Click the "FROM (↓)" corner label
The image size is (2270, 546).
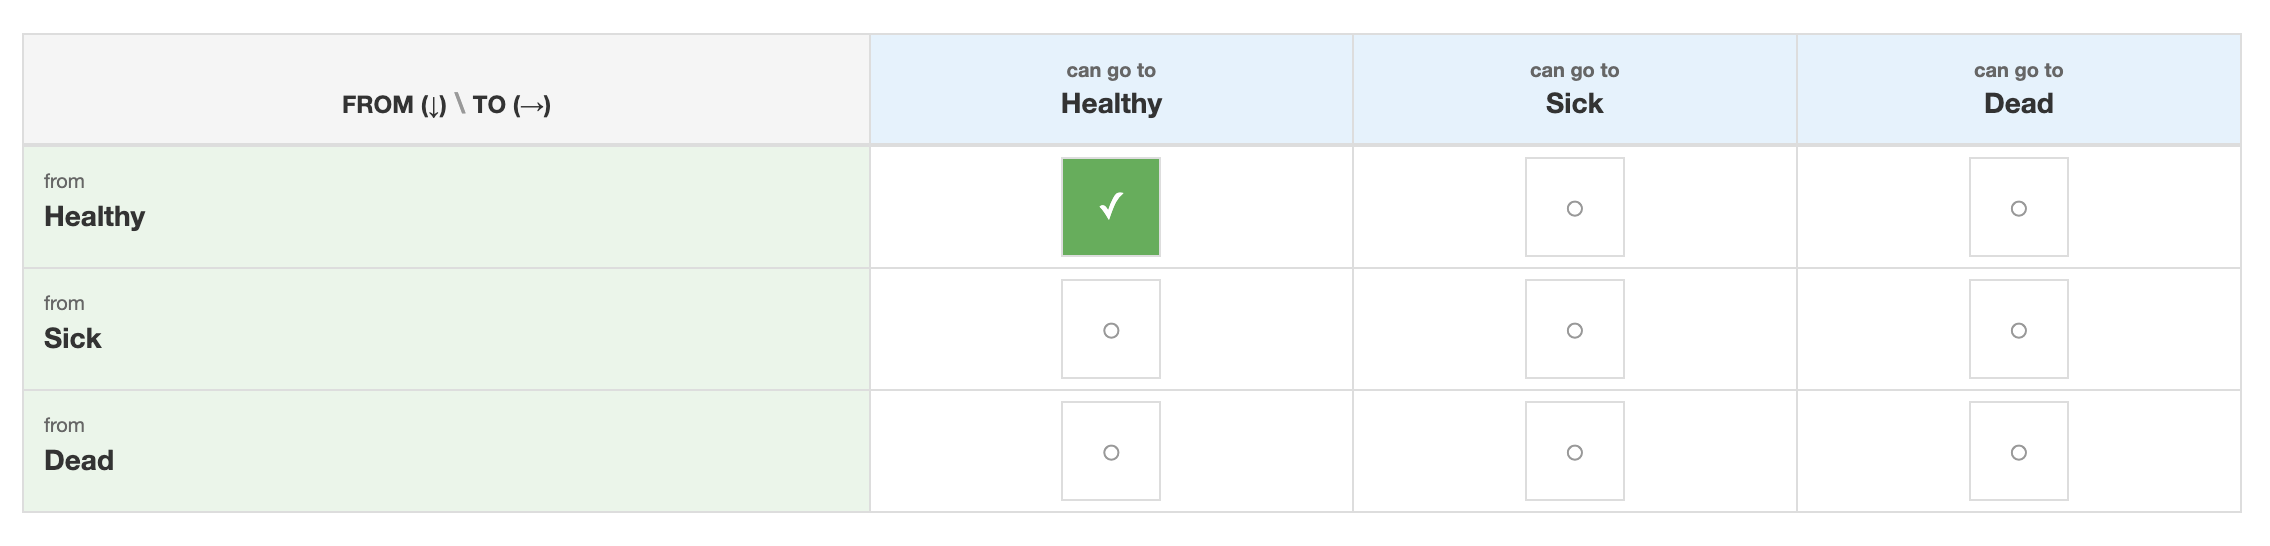pos(394,105)
